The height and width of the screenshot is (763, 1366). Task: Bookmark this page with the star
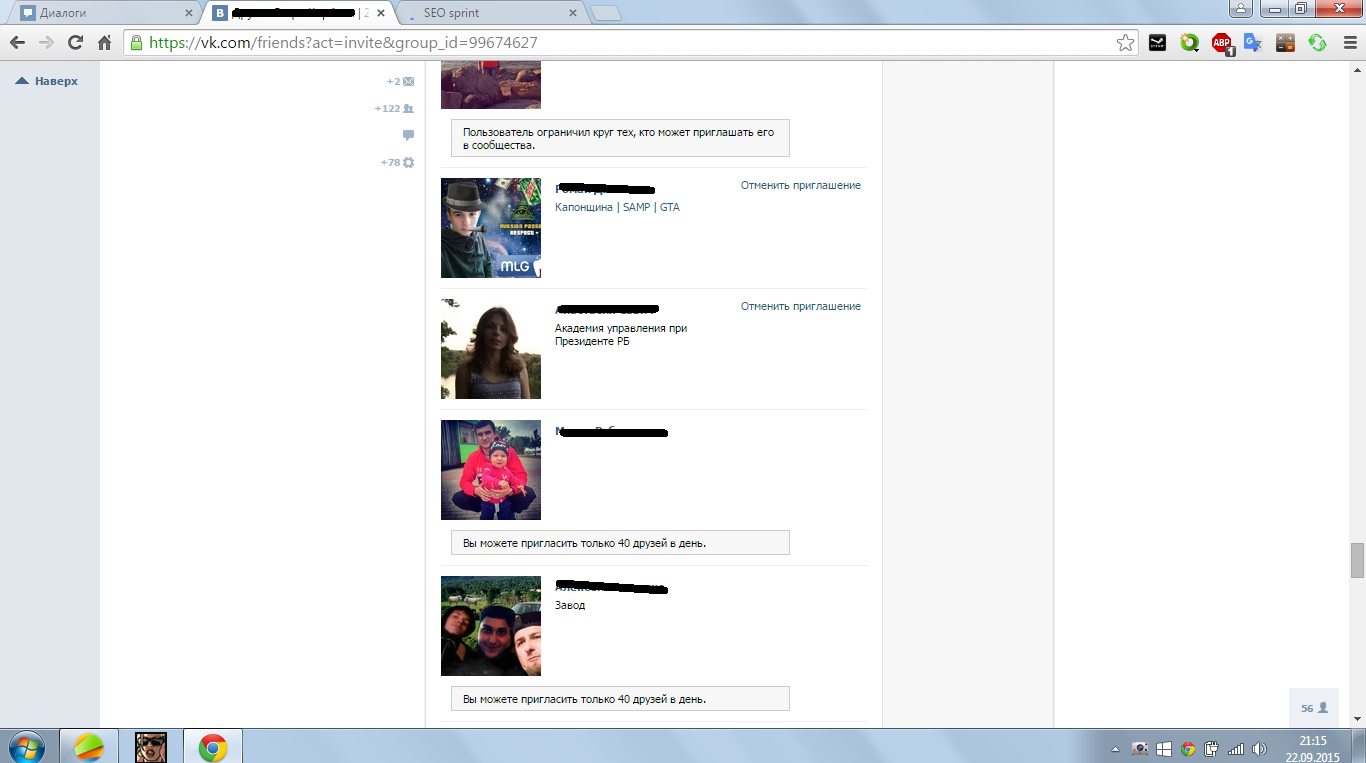1125,43
